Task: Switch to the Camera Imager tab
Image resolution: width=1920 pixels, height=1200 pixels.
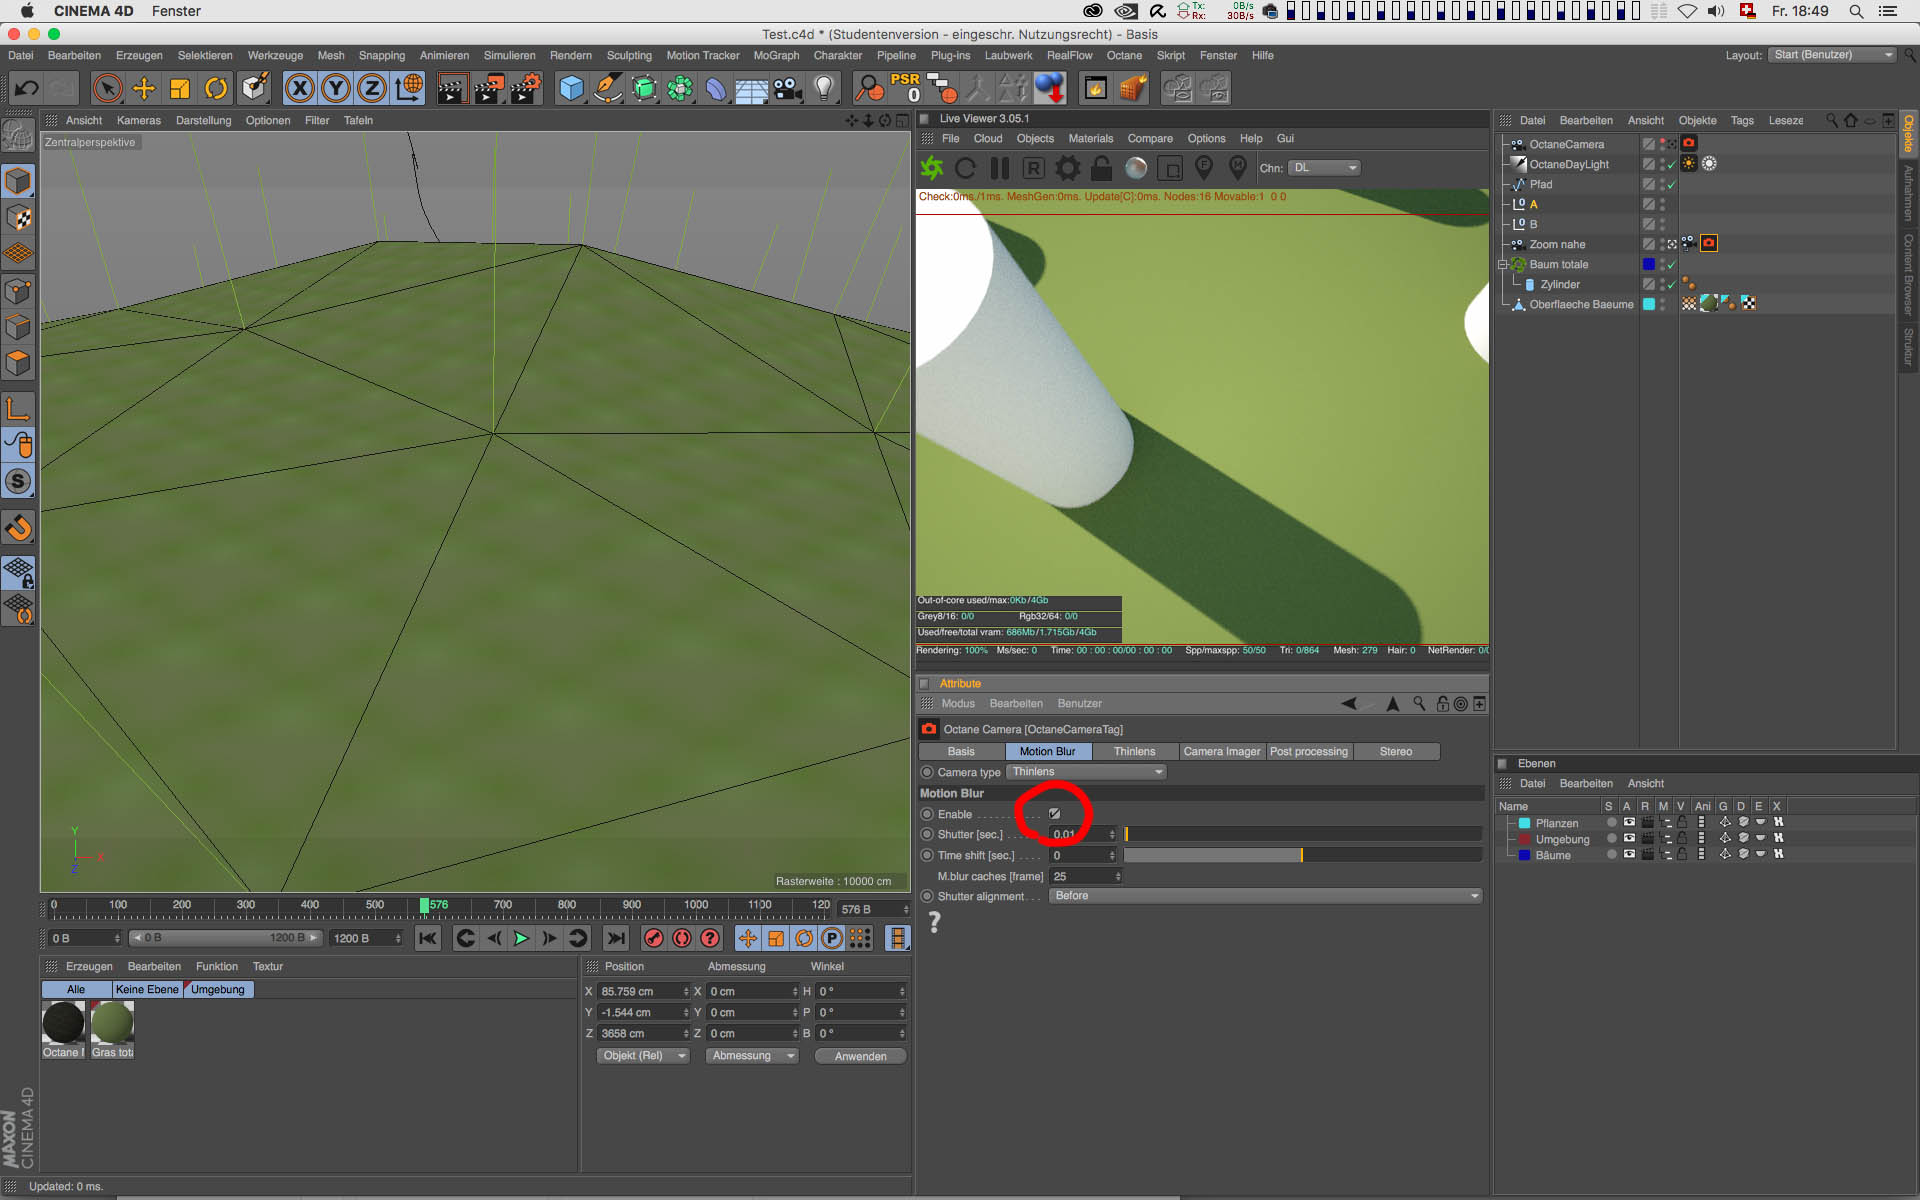Action: click(x=1221, y=751)
